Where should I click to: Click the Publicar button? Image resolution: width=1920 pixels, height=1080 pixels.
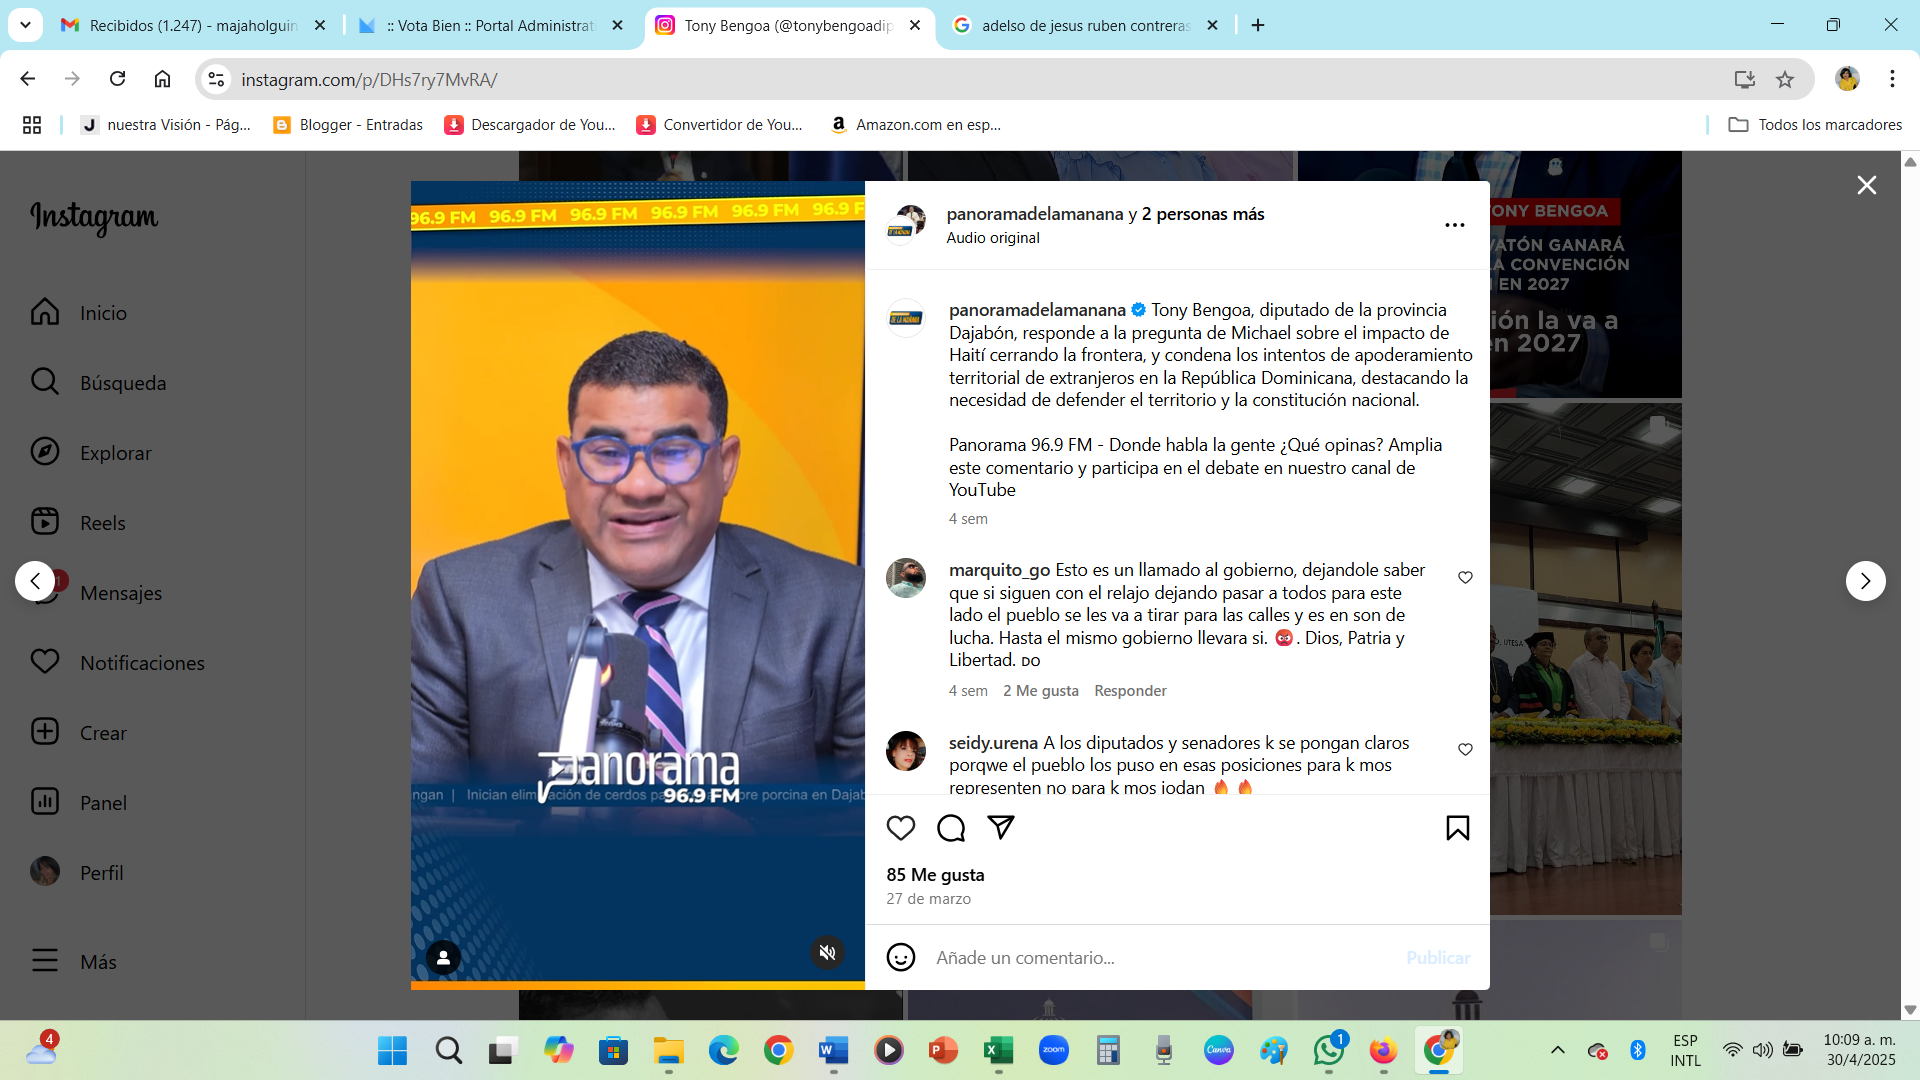[x=1438, y=958]
